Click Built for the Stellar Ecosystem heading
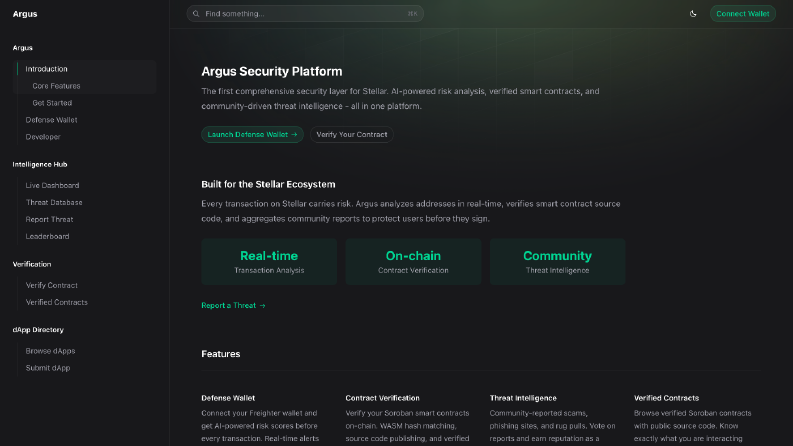This screenshot has width=793, height=446. [x=268, y=185]
